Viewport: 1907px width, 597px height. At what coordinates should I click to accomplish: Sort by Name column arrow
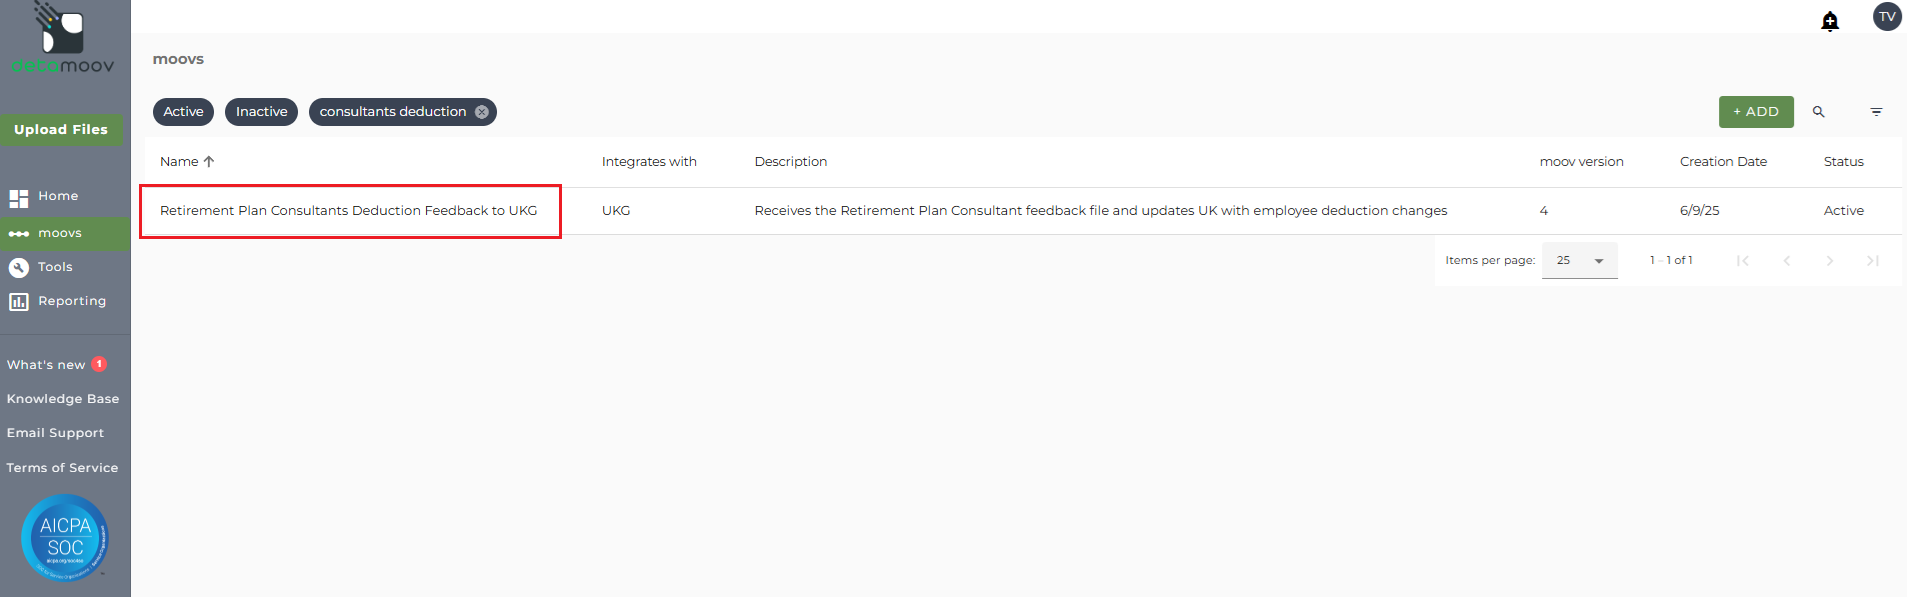click(209, 161)
